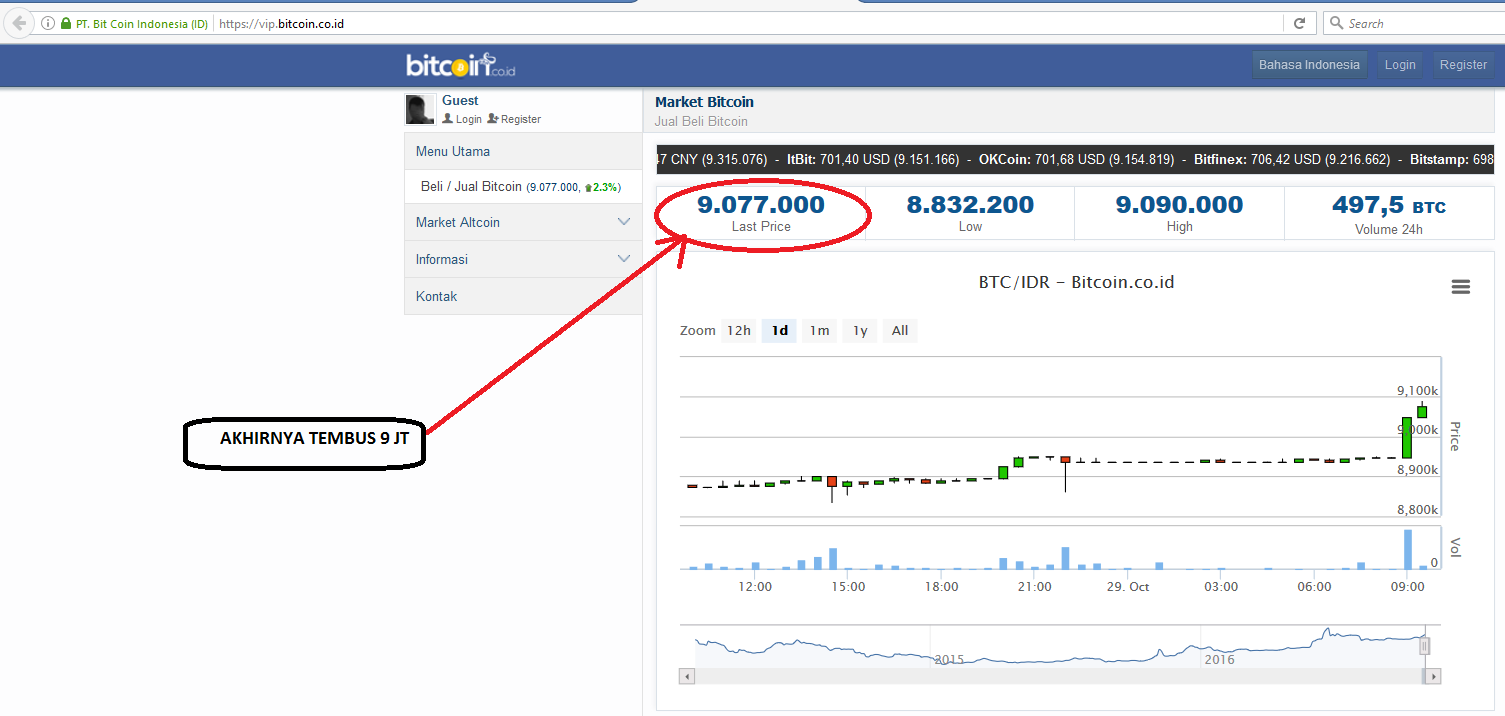Set chart zoom to 1y

[860, 331]
